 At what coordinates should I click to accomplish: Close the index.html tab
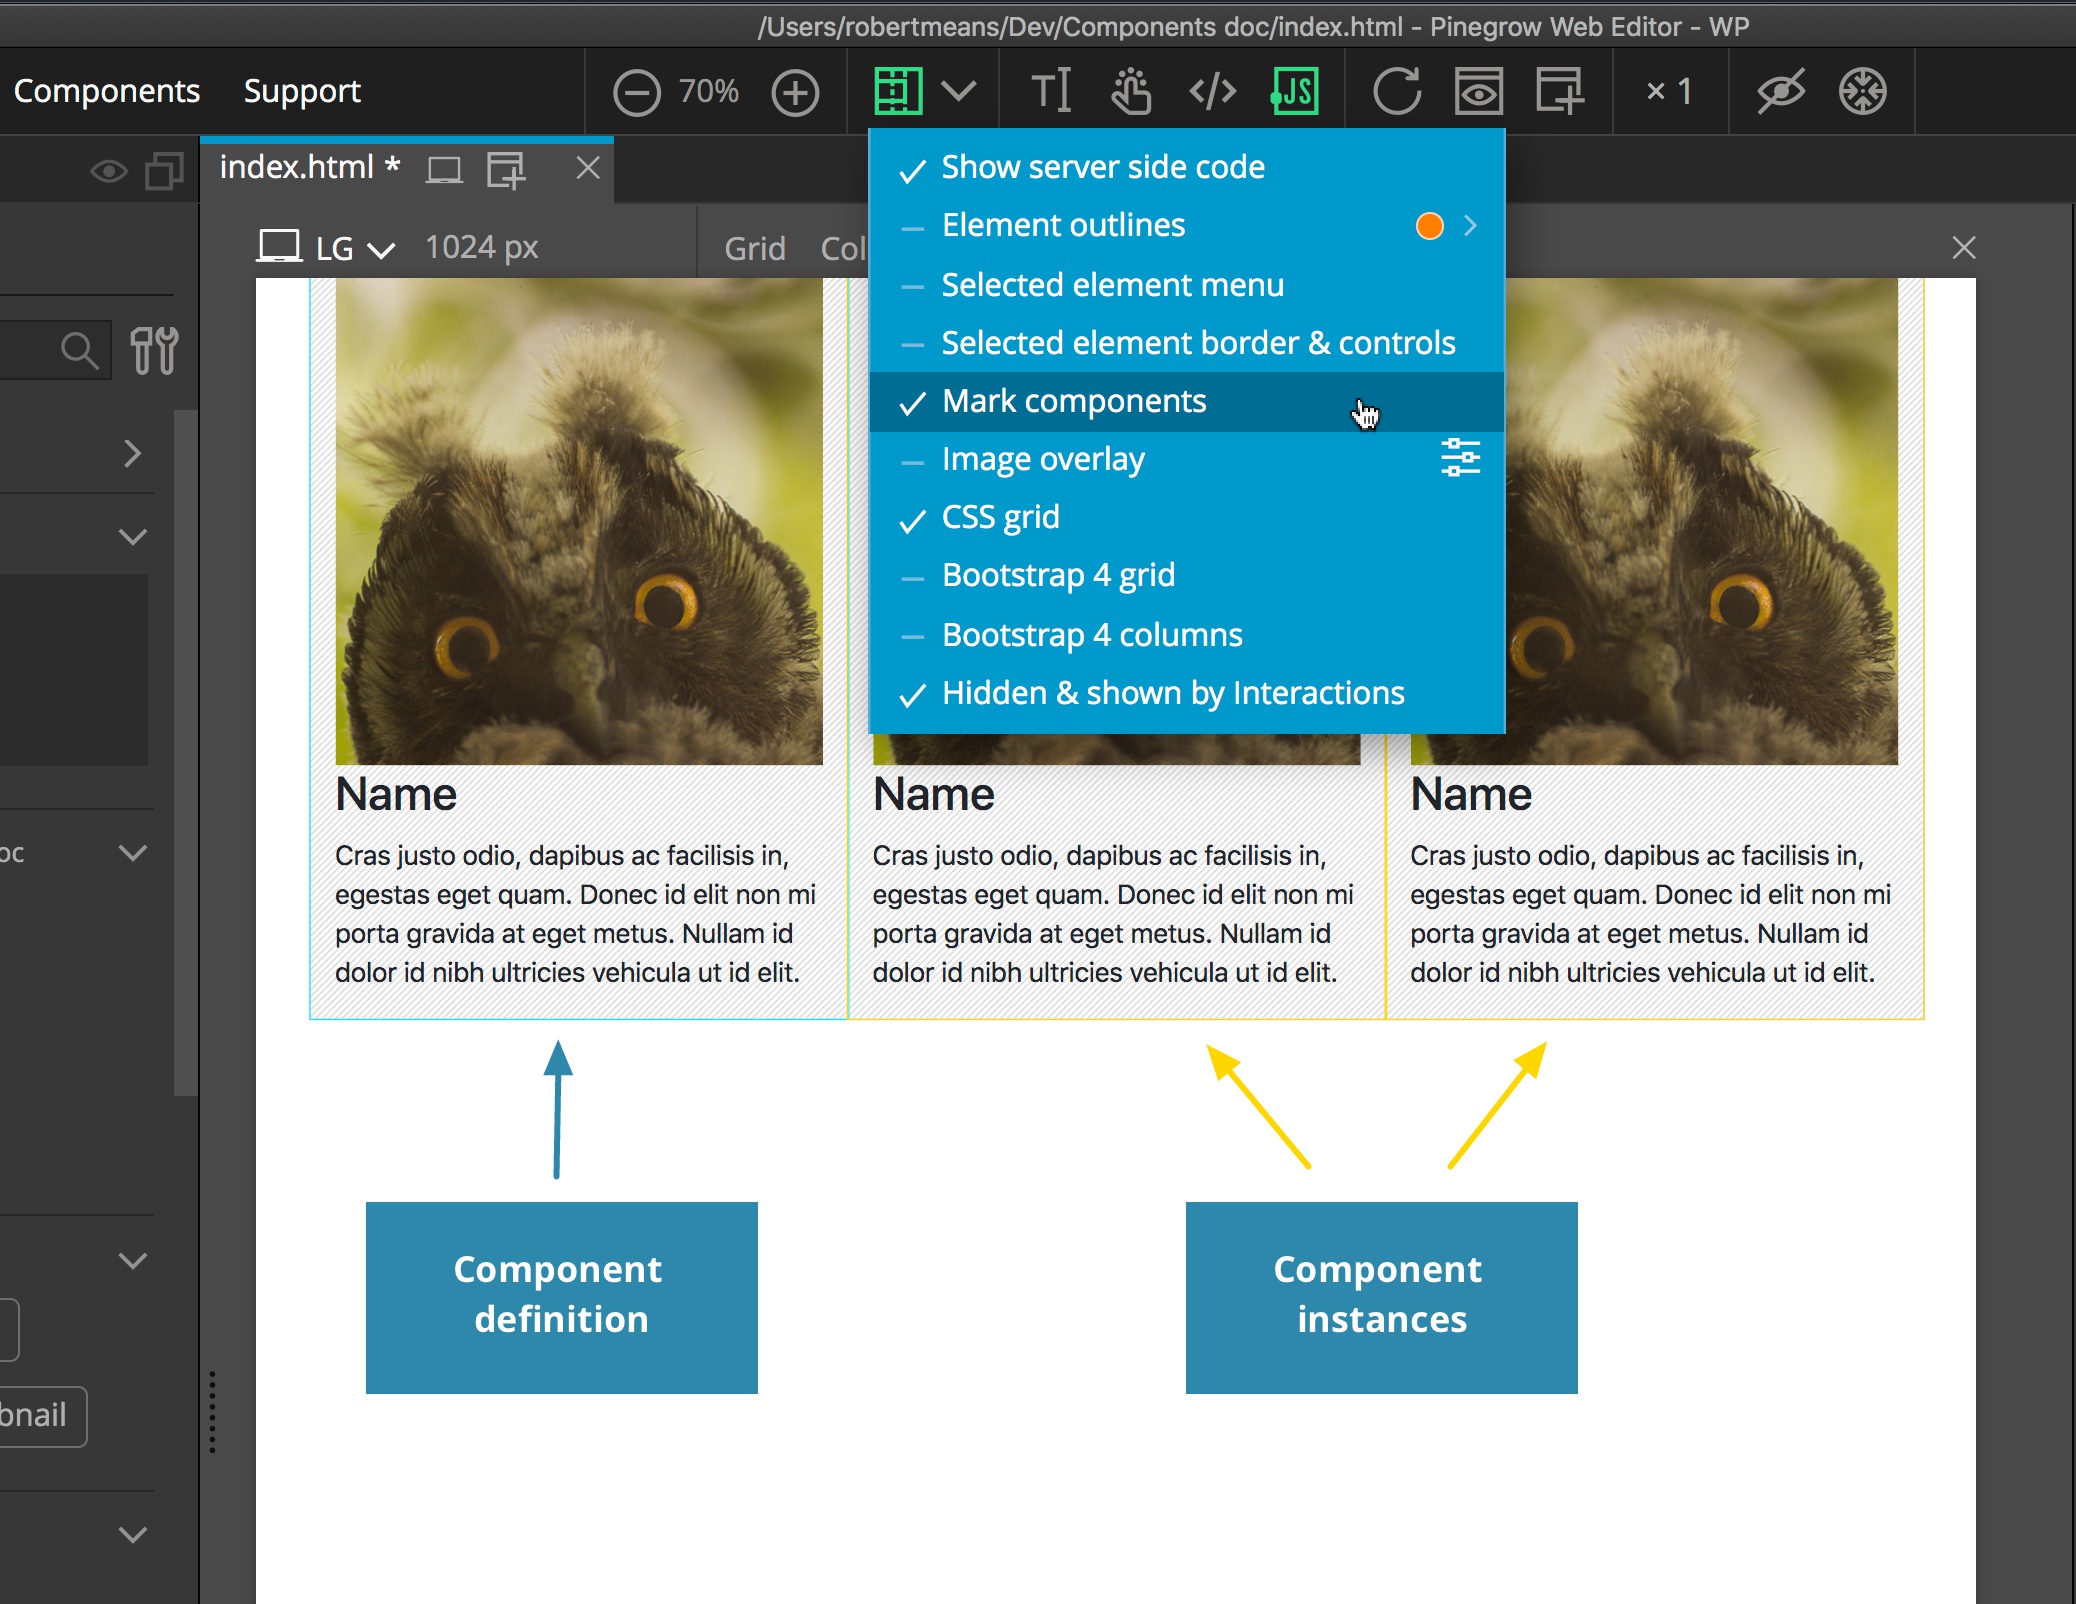(x=588, y=168)
